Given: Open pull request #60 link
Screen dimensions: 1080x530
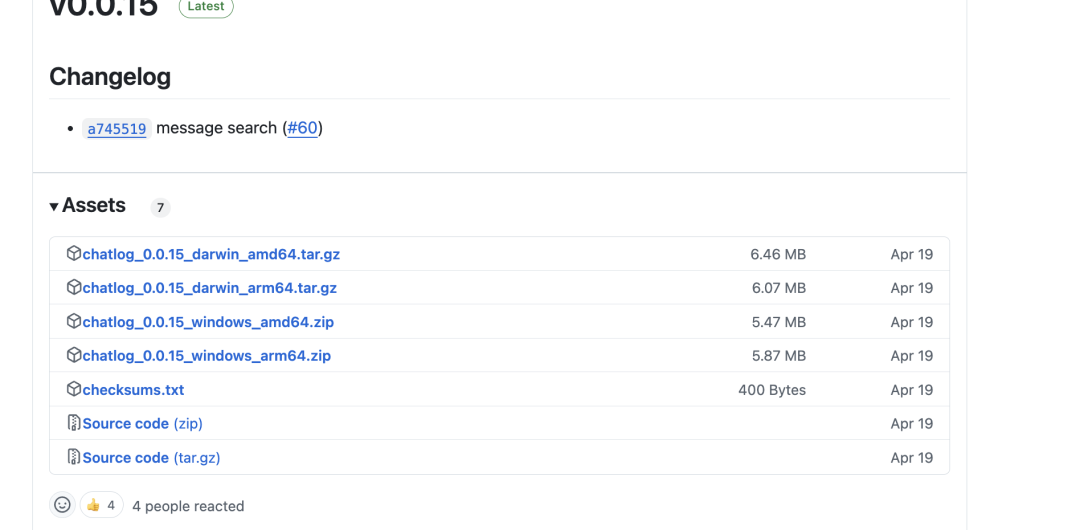Looking at the screenshot, I should pos(302,128).
